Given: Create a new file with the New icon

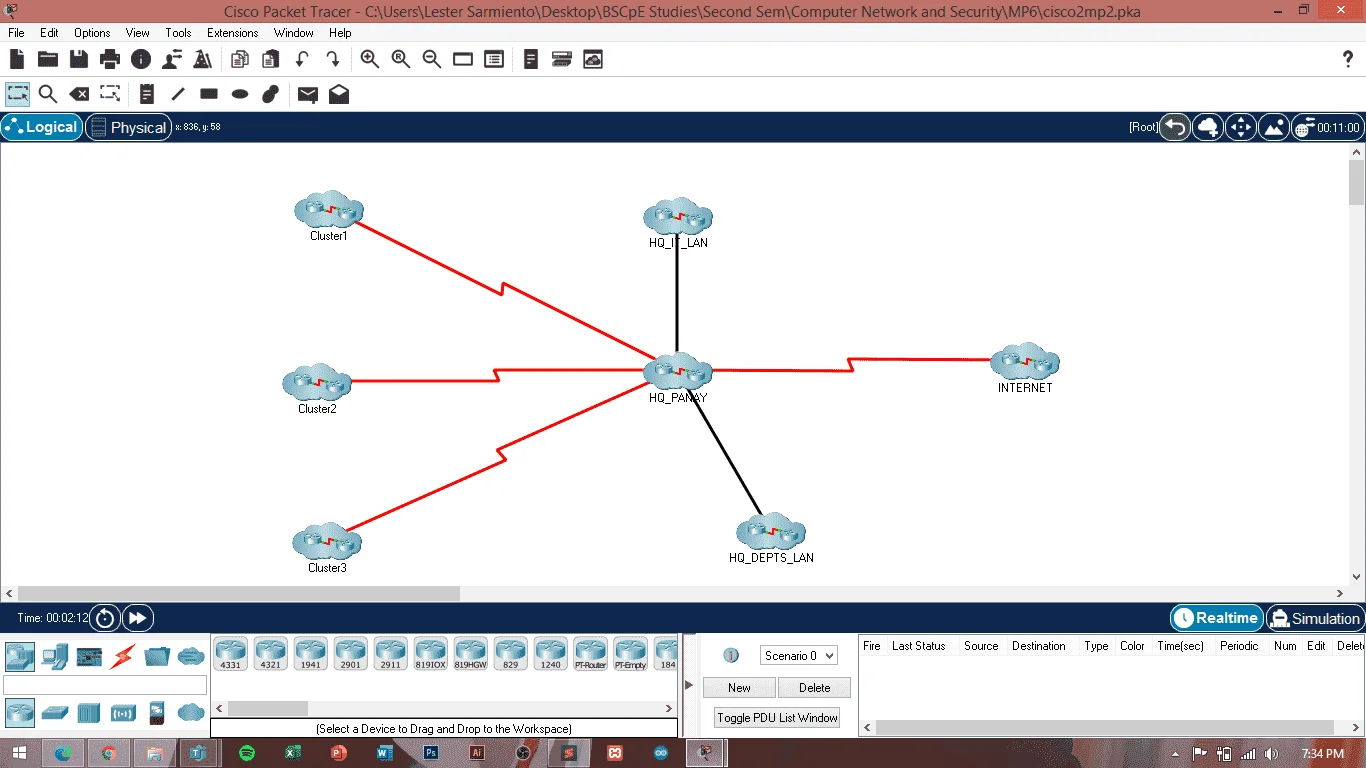Looking at the screenshot, I should click(x=17, y=60).
